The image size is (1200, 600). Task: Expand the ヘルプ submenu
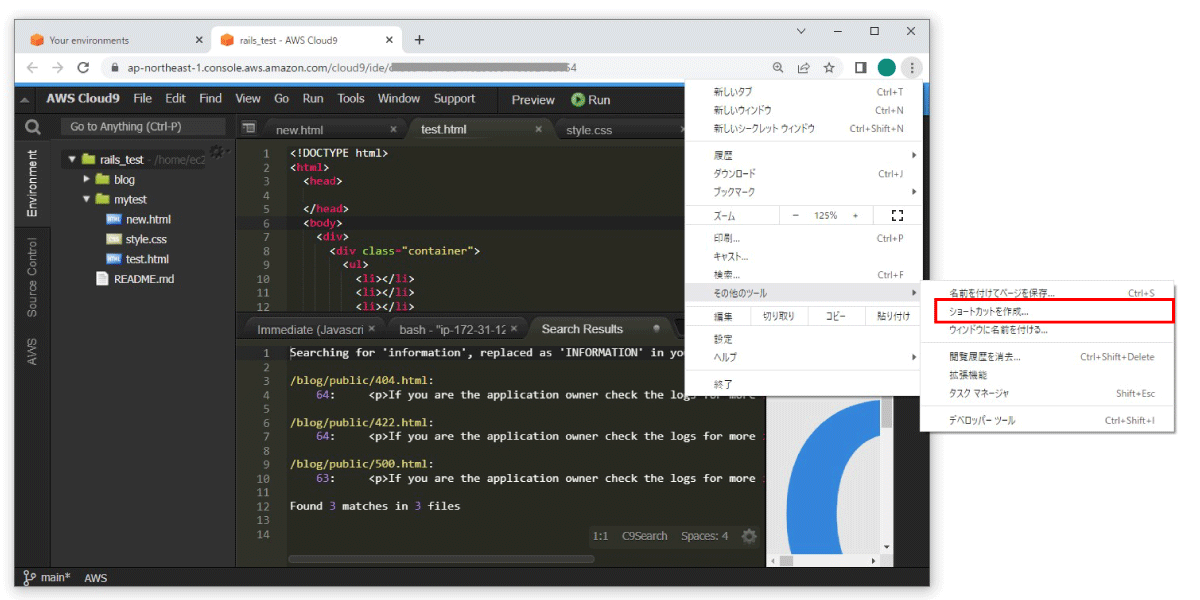pos(803,357)
